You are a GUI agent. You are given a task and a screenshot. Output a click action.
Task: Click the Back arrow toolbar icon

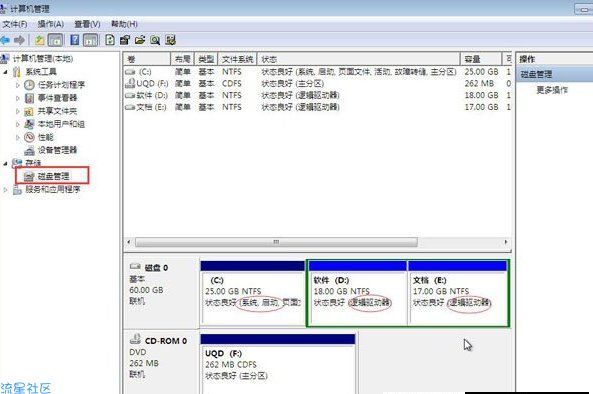click(x=5, y=40)
